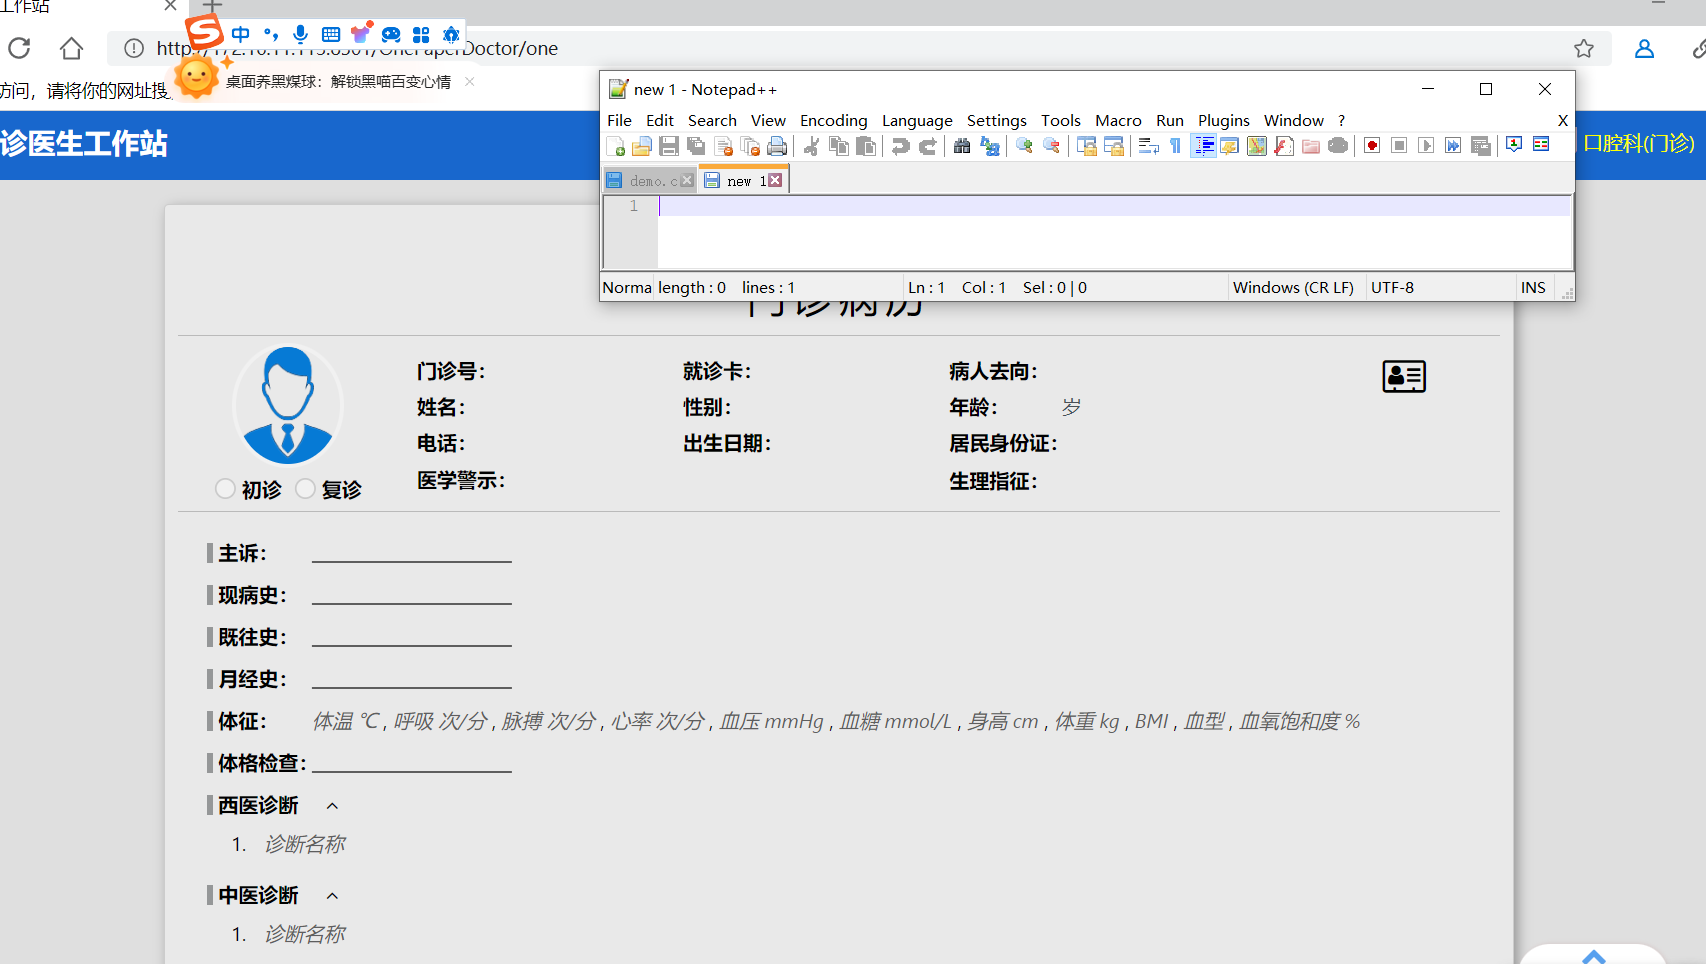Close the new 1 tab in Notepad++
1706x964 pixels.
point(775,180)
